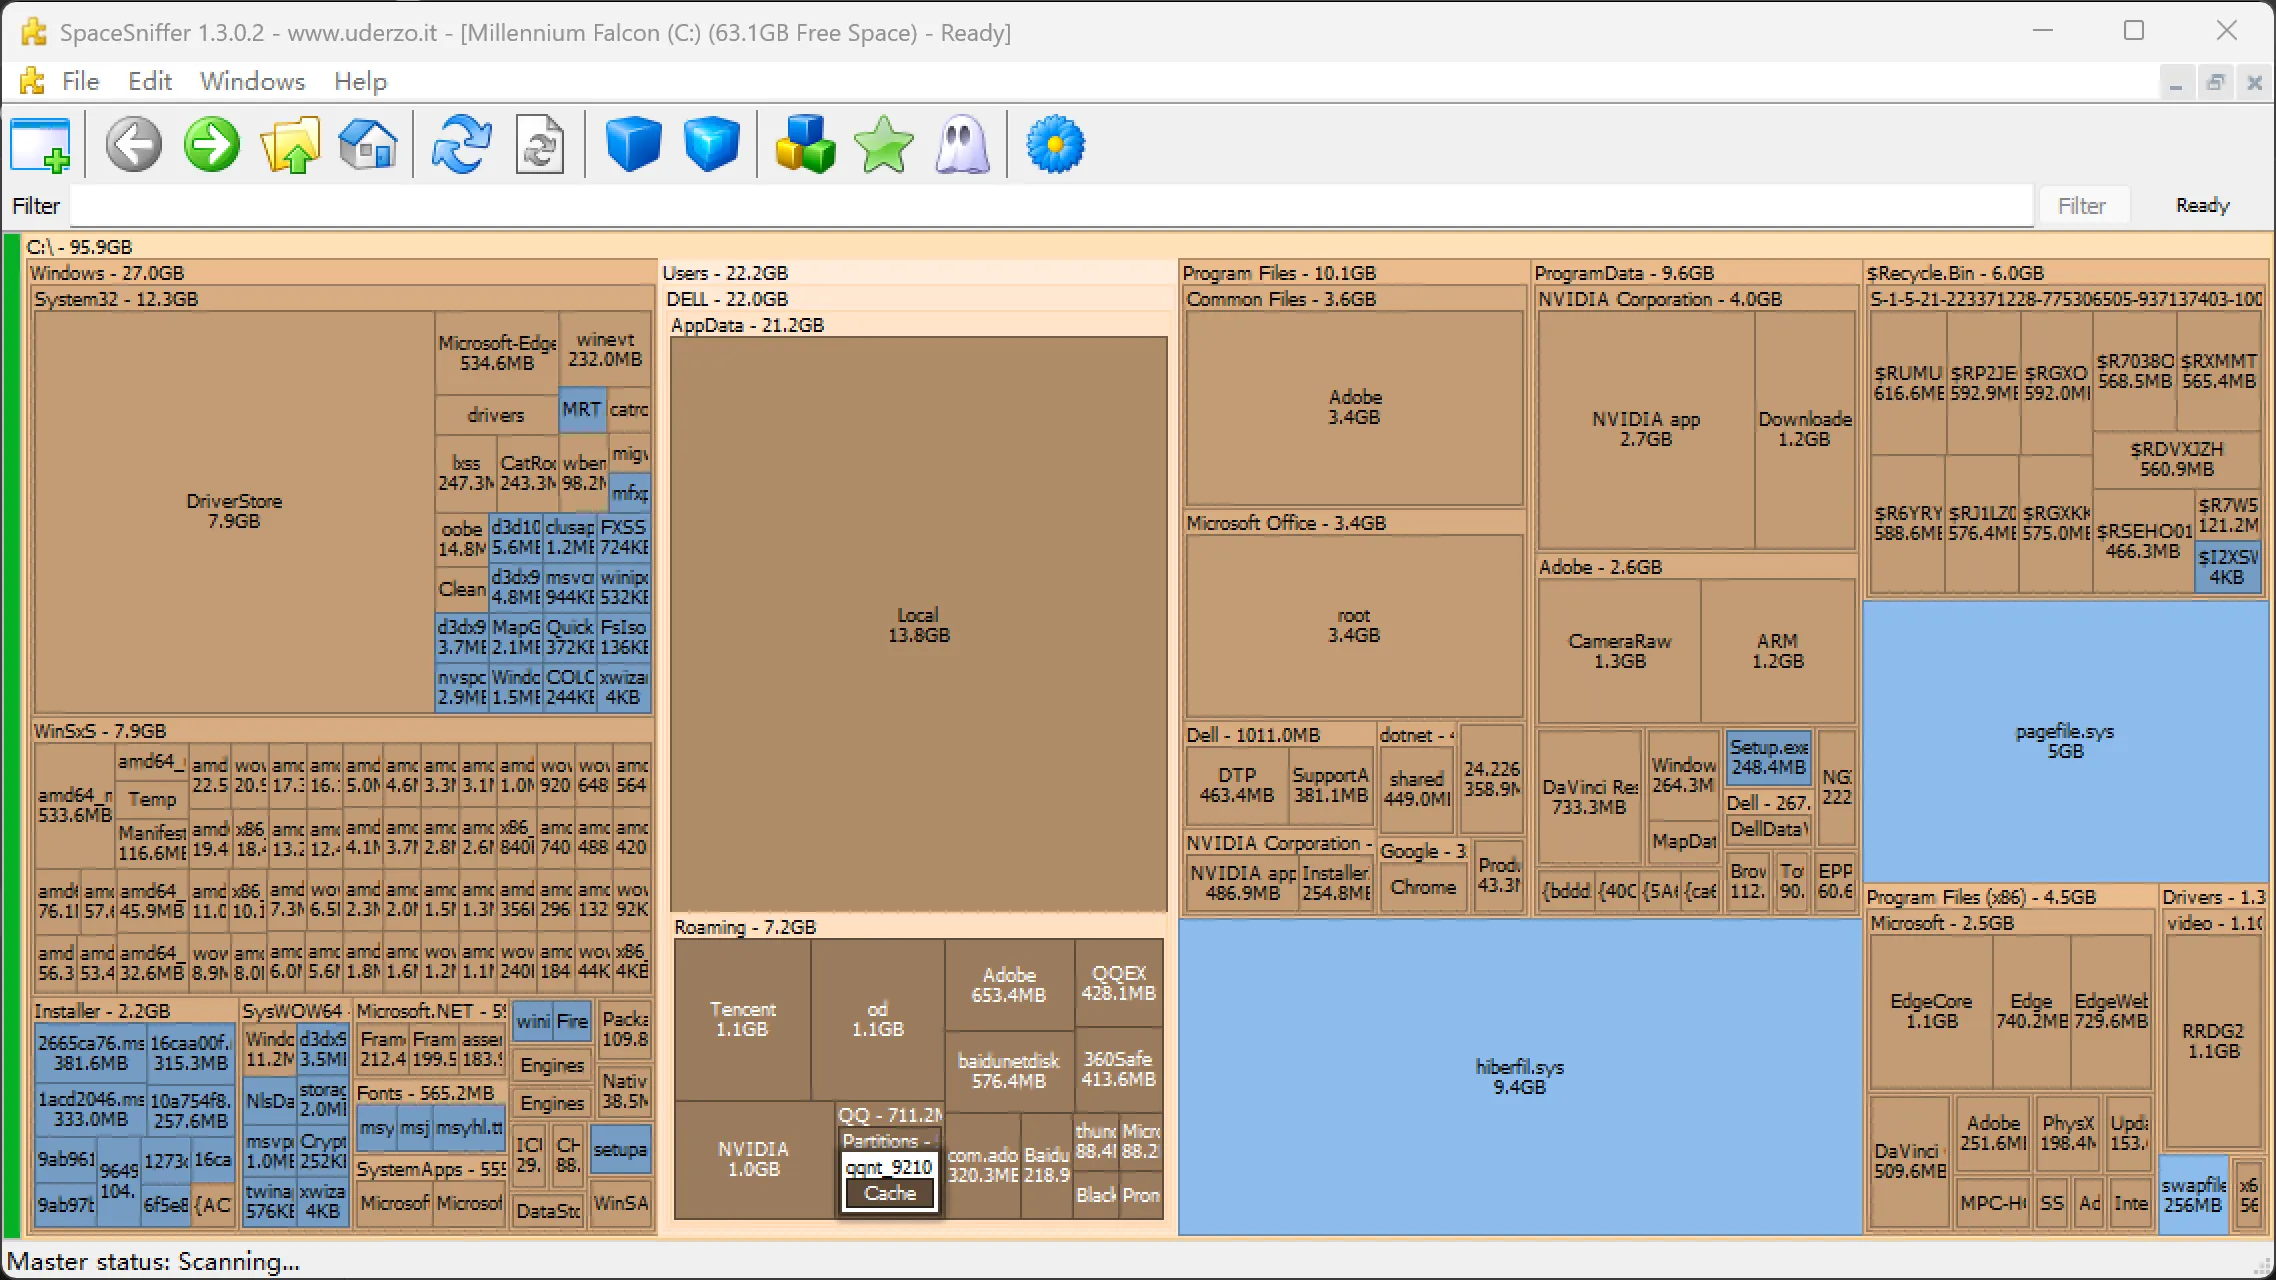Click the blue refresh arrows icon

tap(461, 145)
